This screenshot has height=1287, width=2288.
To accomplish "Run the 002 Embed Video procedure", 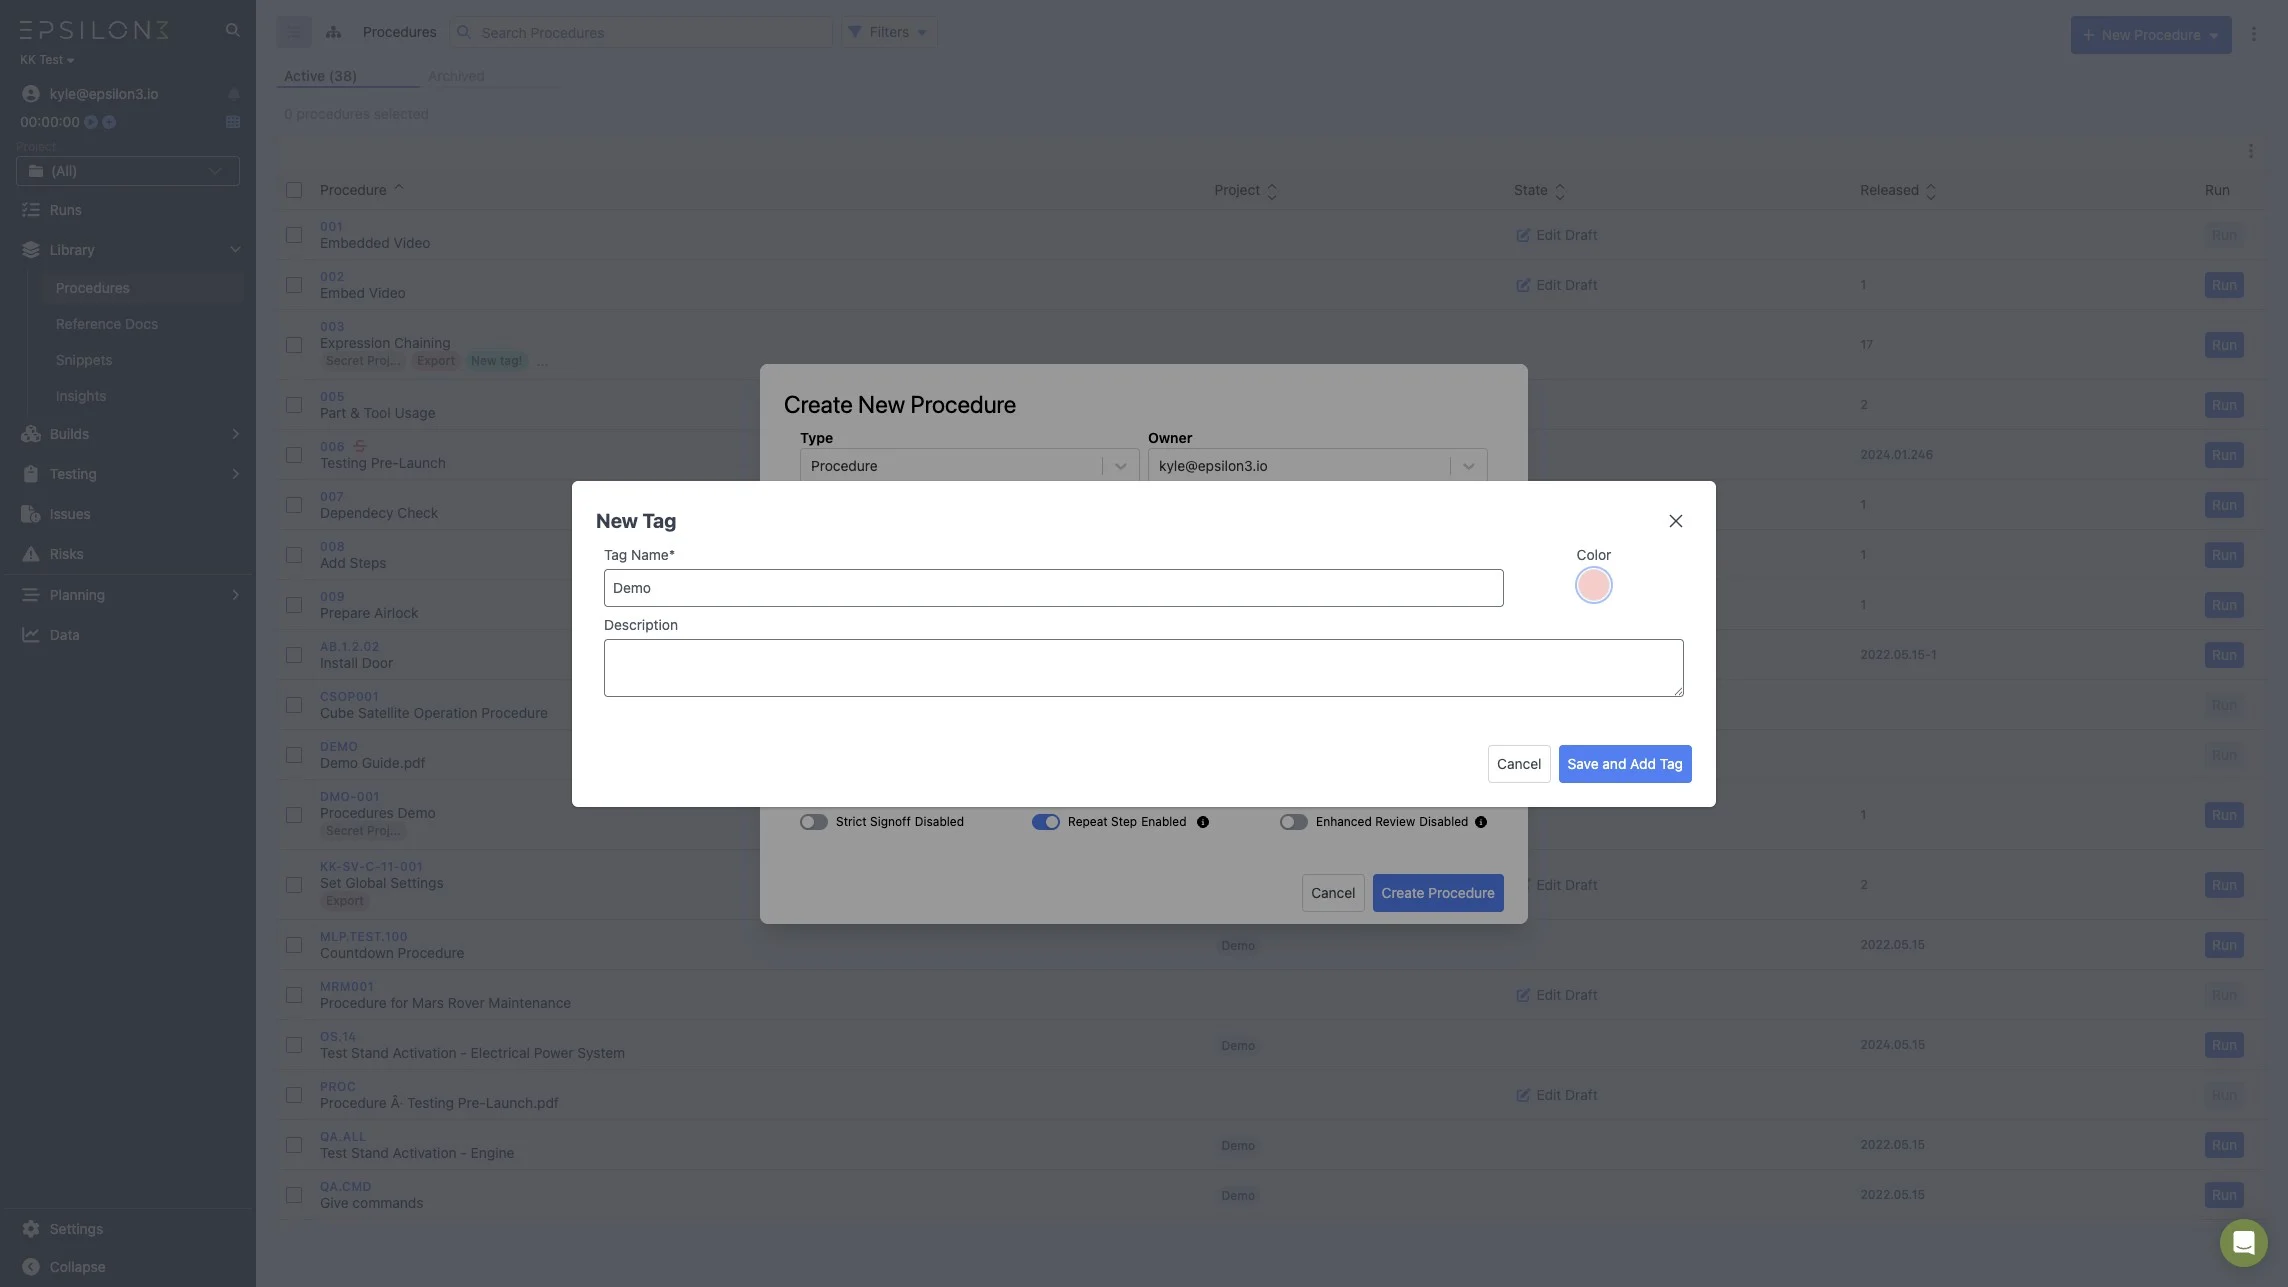I will tap(2224, 285).
